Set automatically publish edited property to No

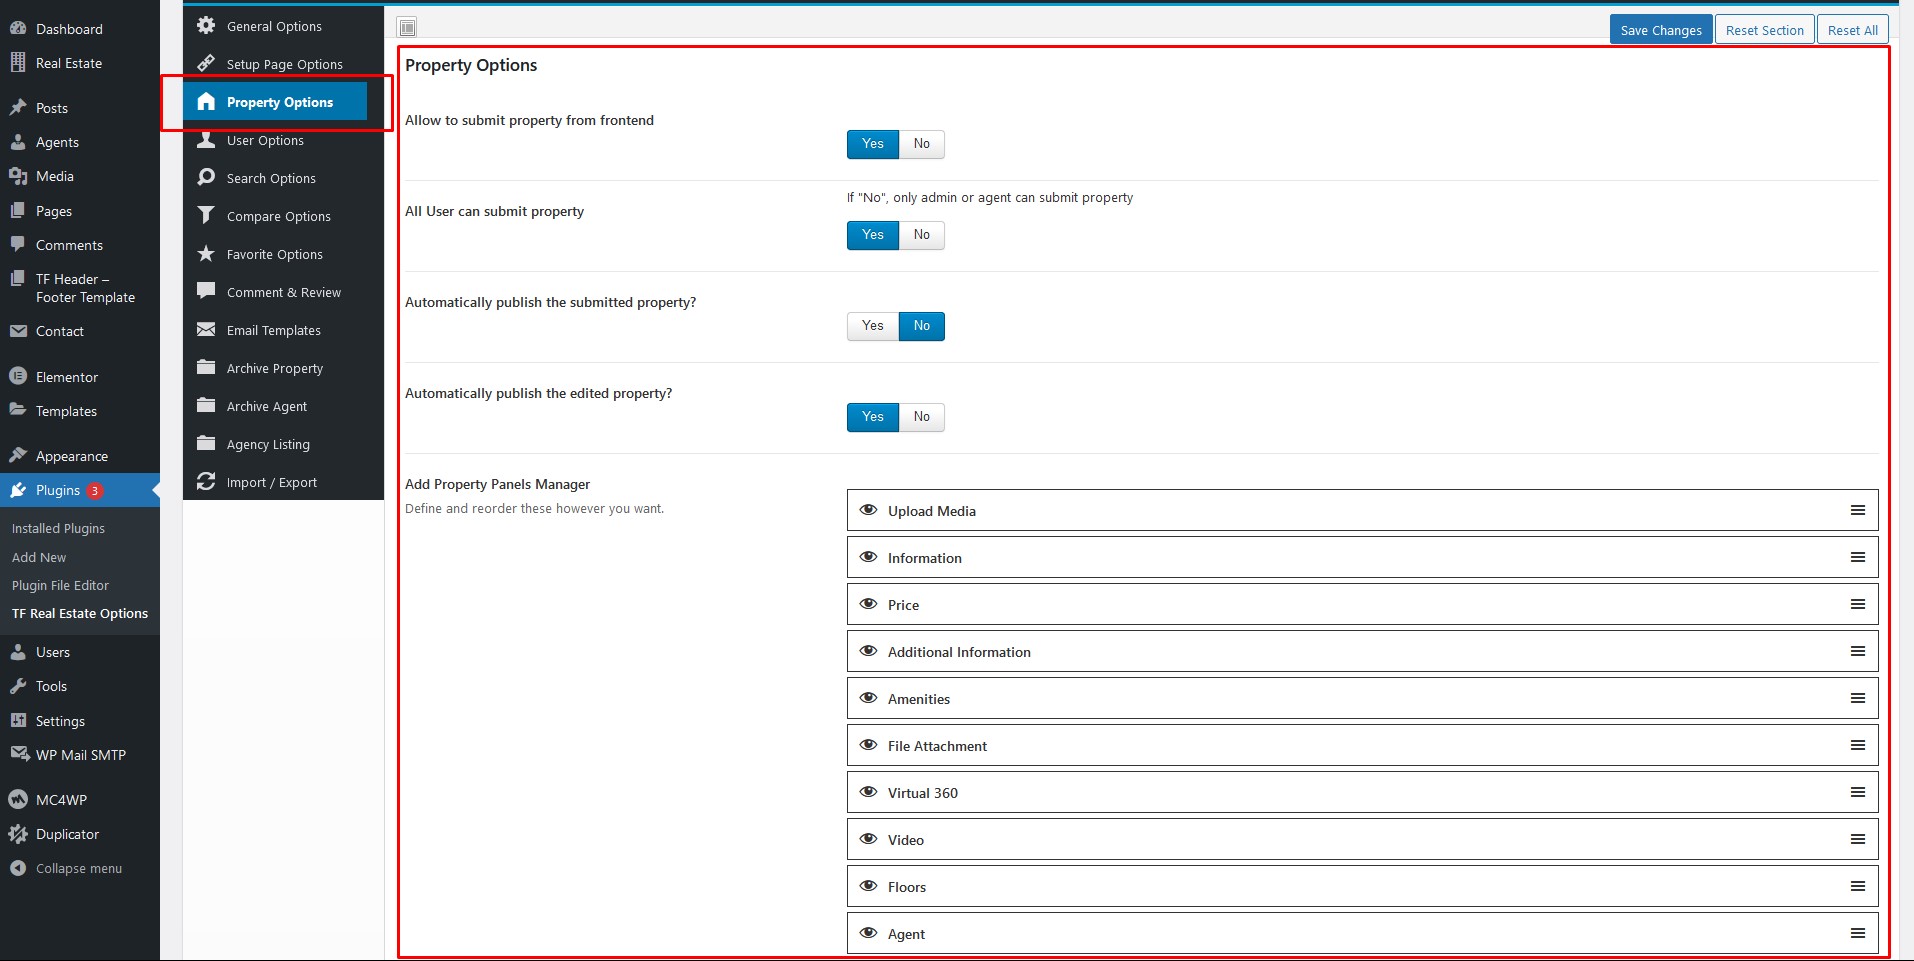click(x=922, y=417)
